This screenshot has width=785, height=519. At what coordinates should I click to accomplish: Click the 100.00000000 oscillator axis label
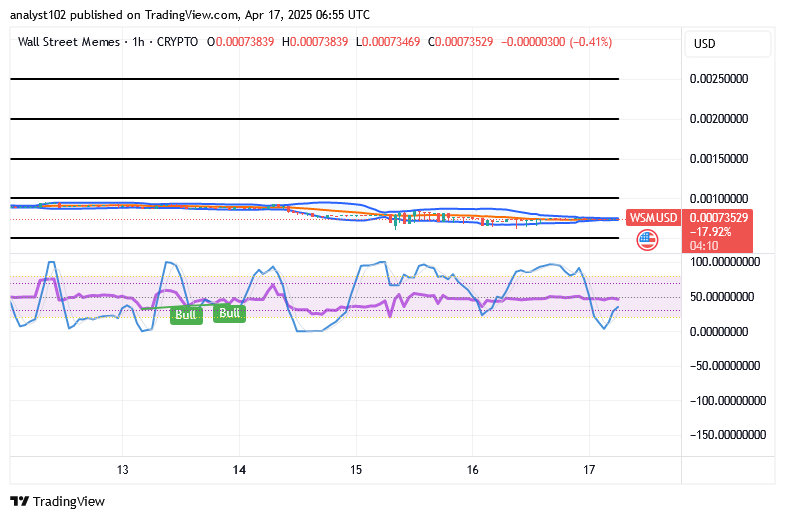[725, 262]
